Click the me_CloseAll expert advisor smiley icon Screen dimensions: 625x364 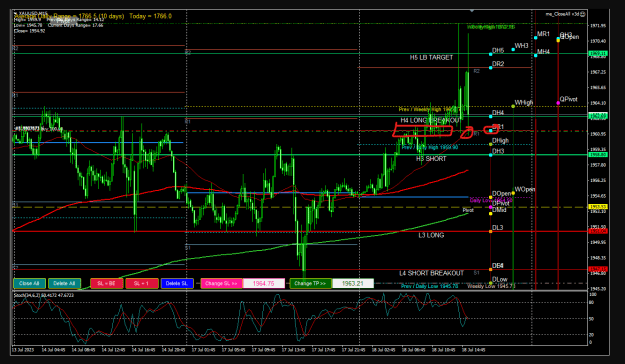(x=583, y=14)
